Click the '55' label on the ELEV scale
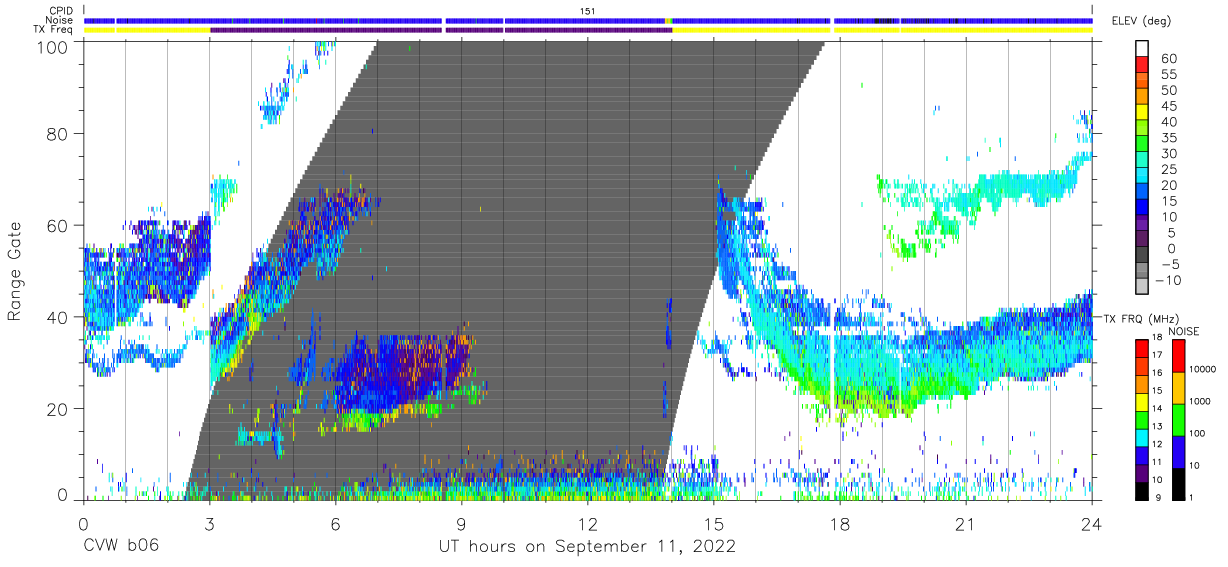Screen dimensions: 1228x567 click(1168, 75)
